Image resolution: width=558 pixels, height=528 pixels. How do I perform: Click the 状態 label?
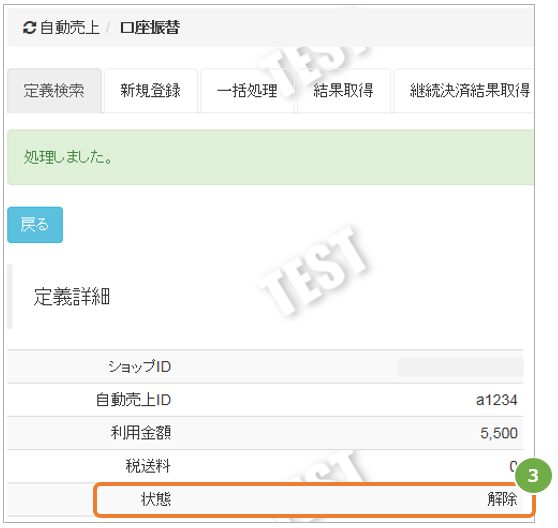click(156, 499)
